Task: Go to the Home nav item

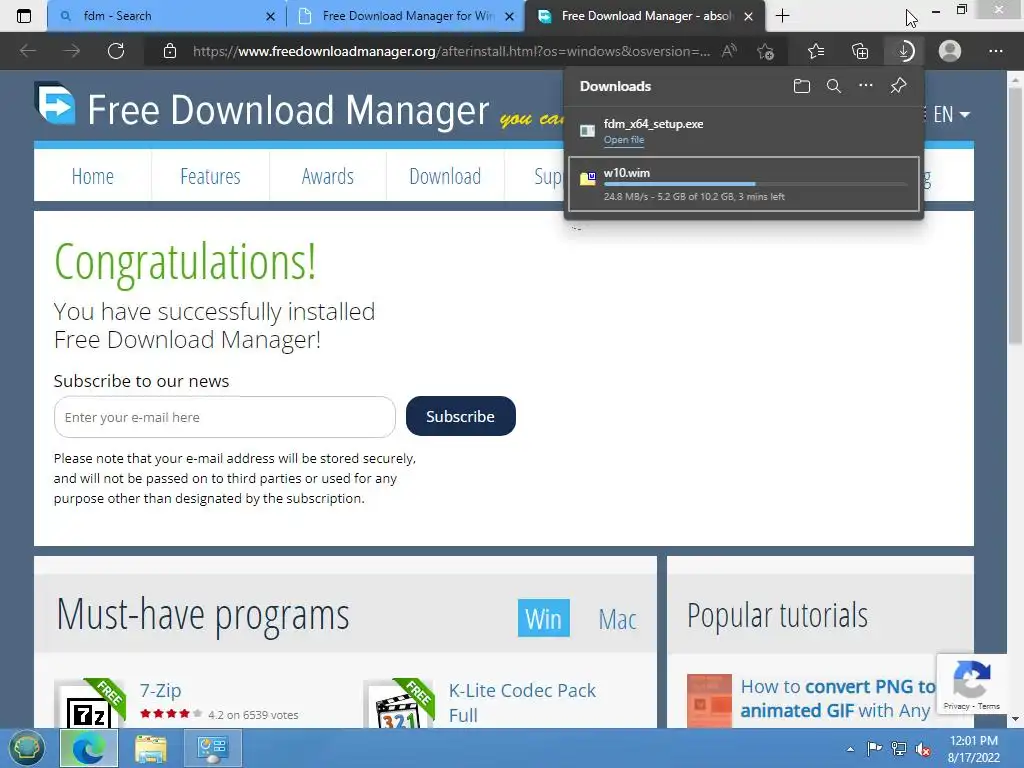Action: point(93,176)
